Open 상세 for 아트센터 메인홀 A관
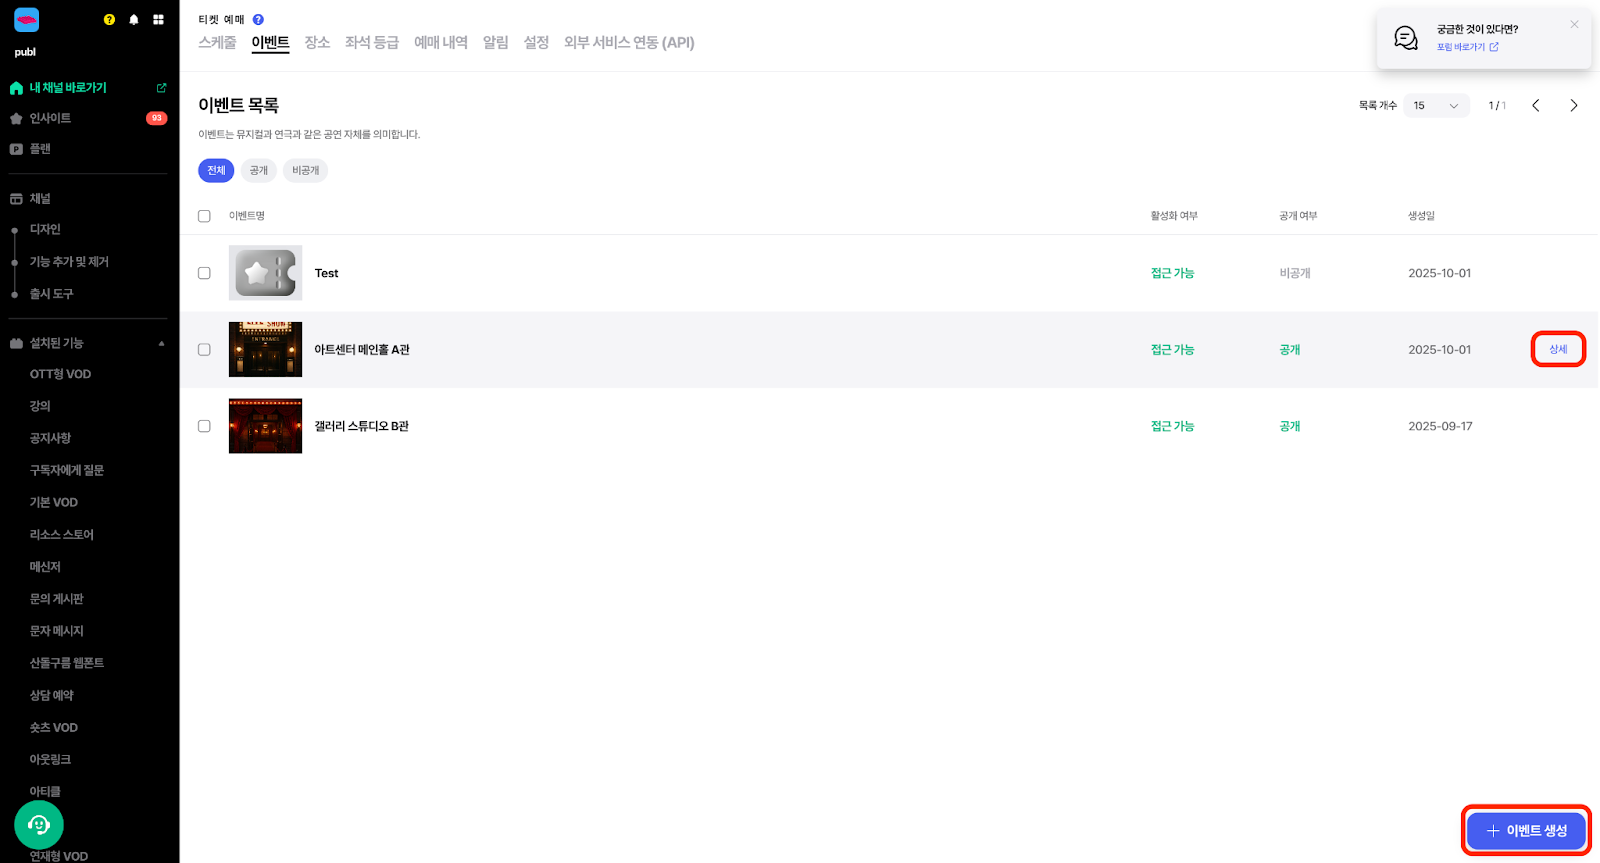Viewport: 1600px width, 863px height. point(1557,349)
